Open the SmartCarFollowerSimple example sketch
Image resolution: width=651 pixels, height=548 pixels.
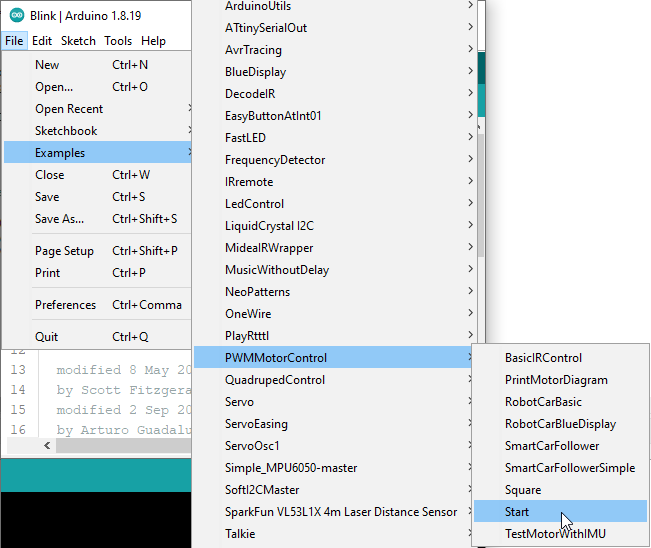560,468
